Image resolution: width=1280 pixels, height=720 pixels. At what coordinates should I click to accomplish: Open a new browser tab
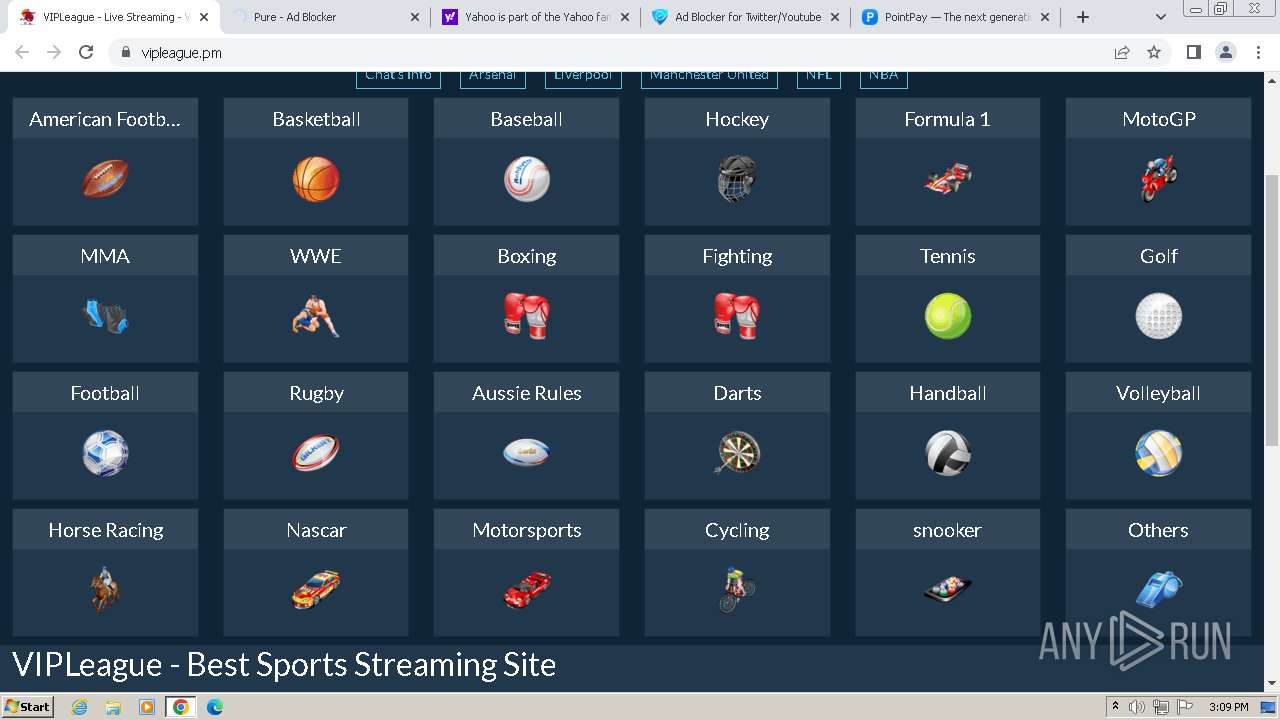click(x=1082, y=17)
